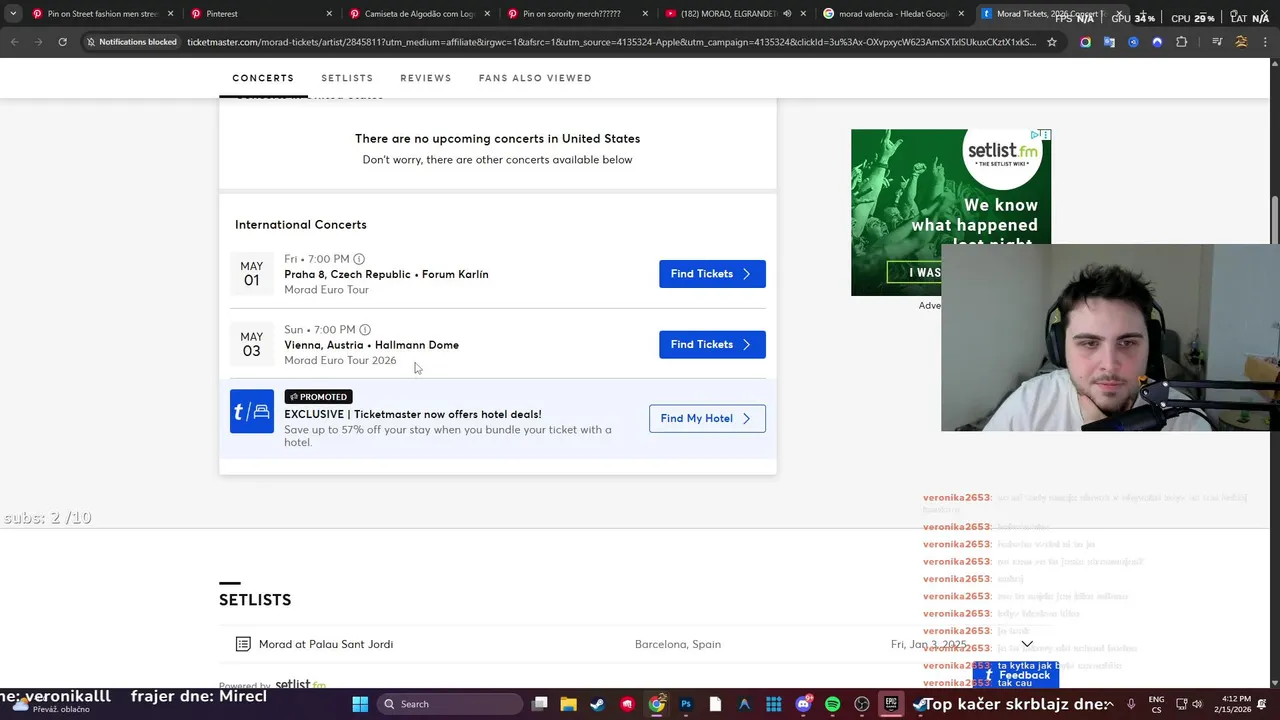The image size is (1280, 720).
Task: Click the Feedback button
Action: click(1018, 676)
